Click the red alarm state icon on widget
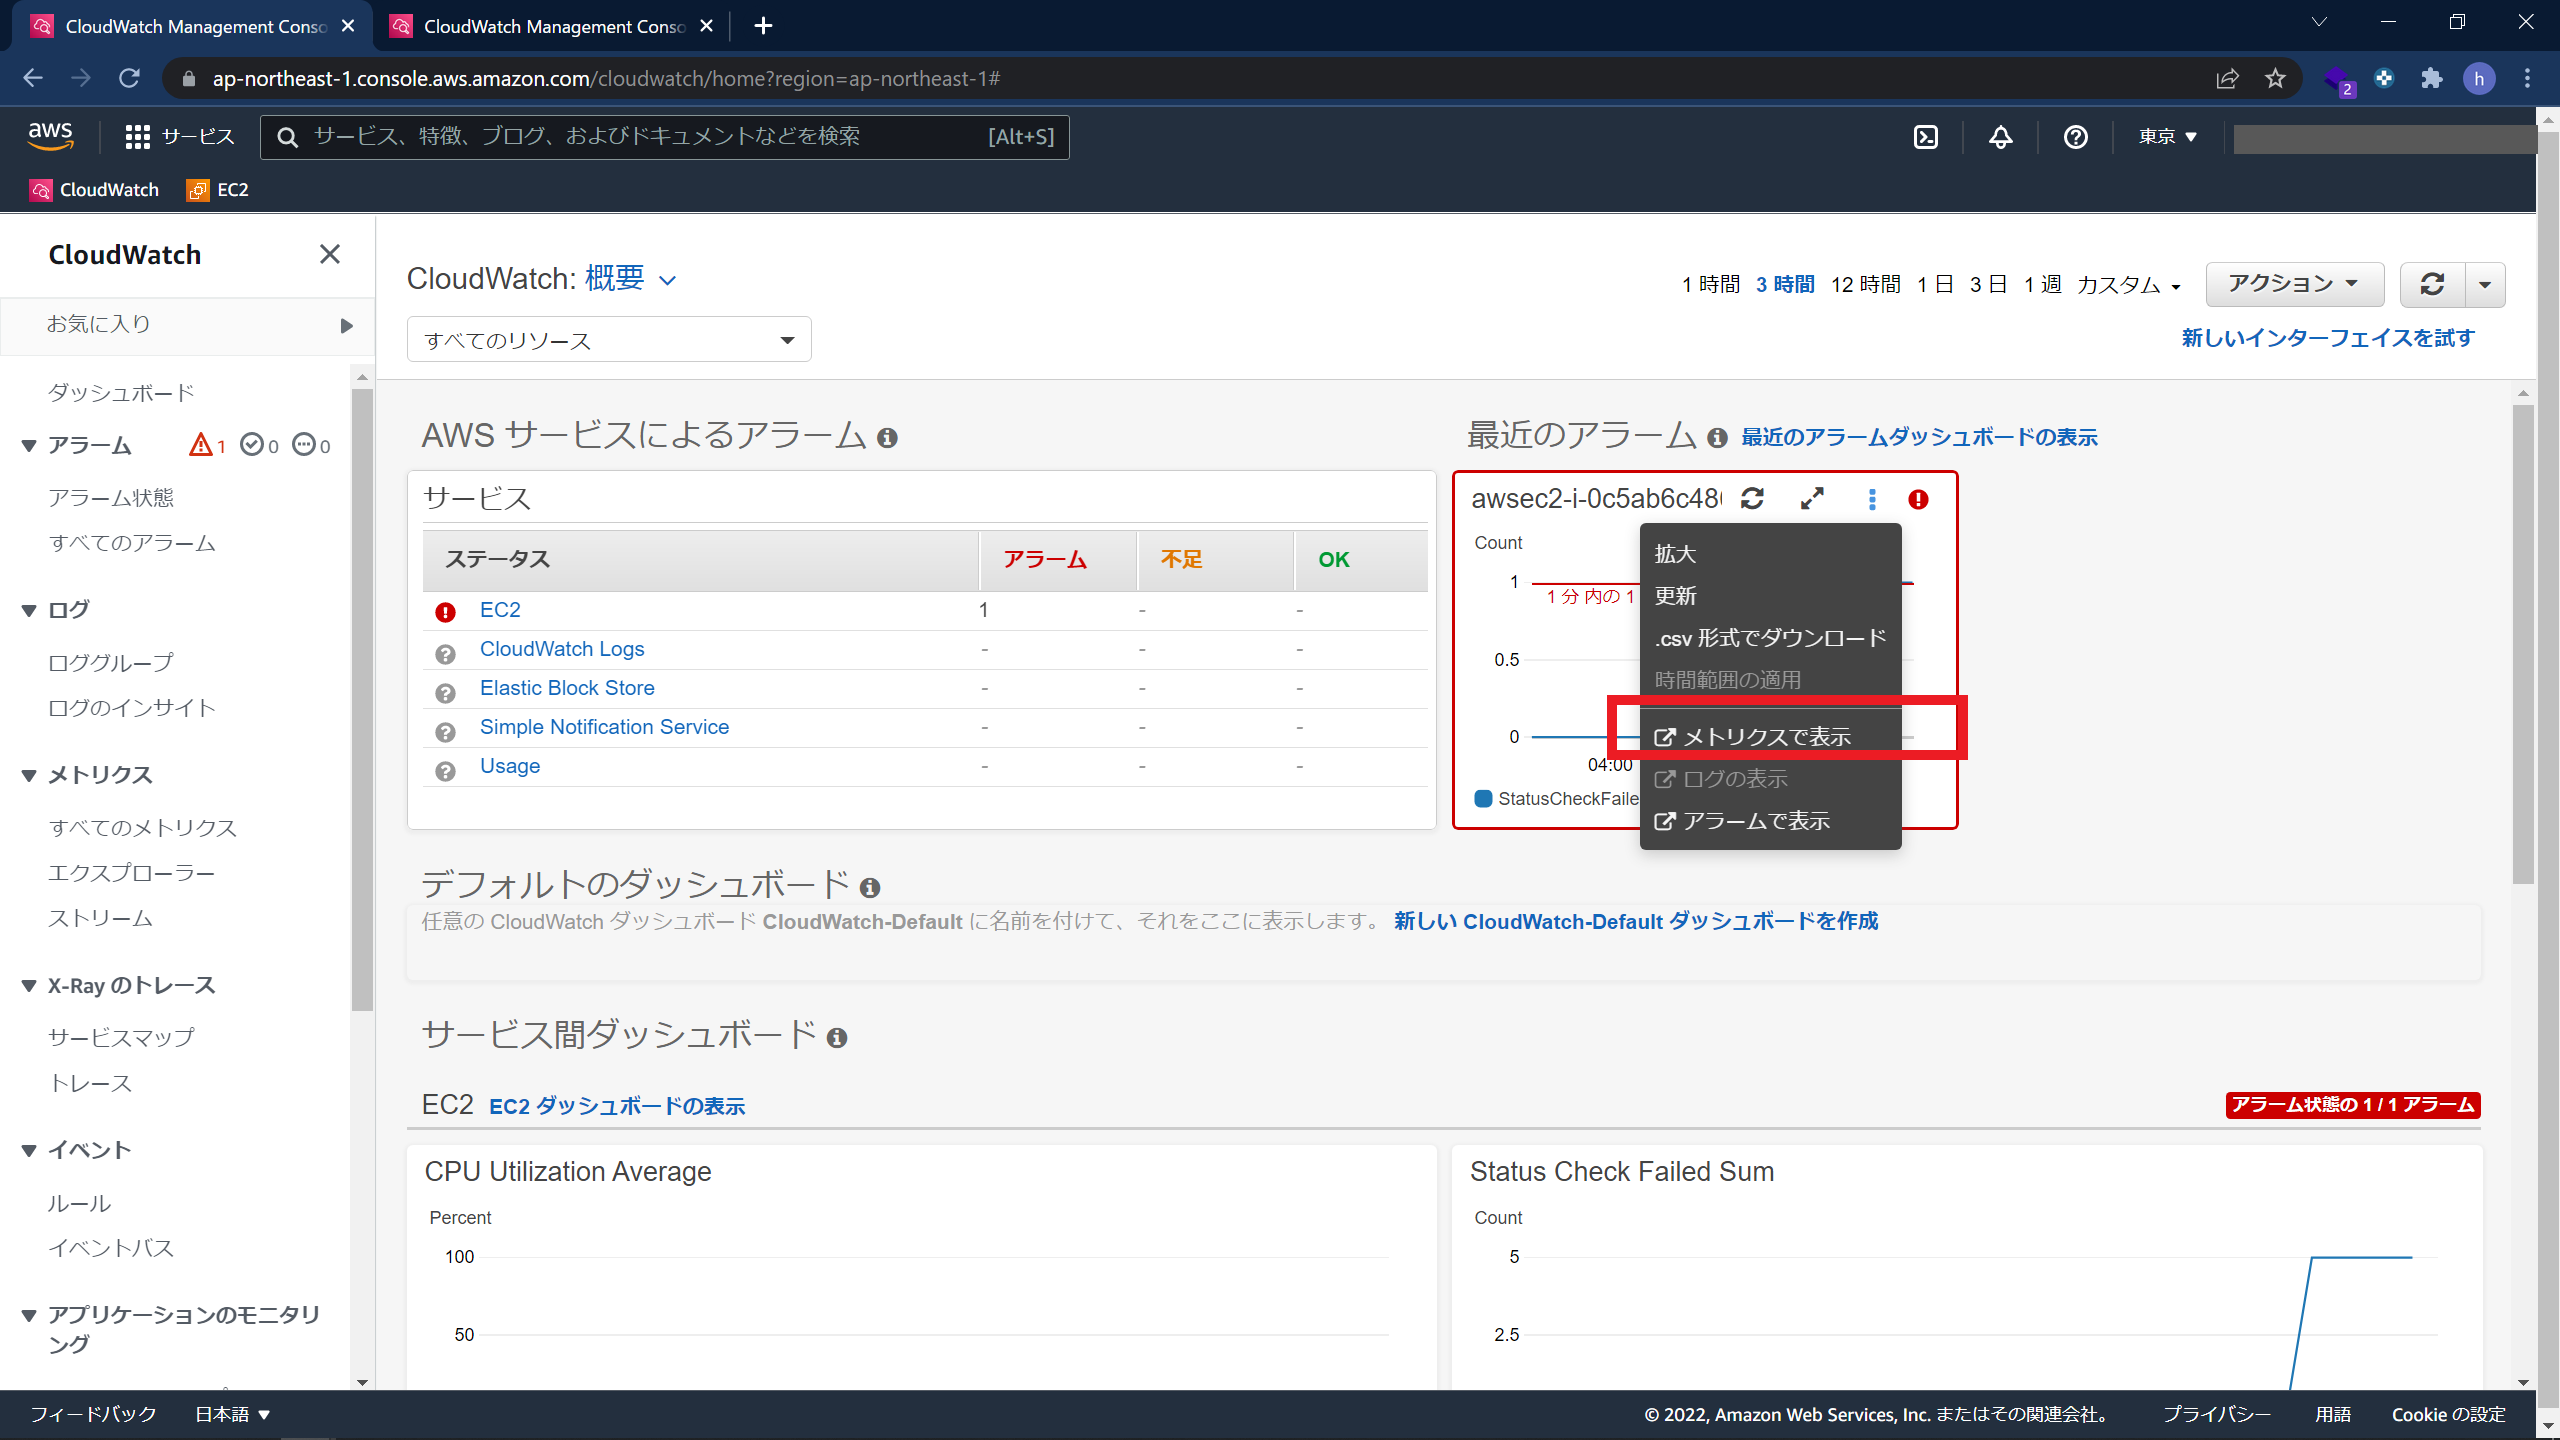The height and width of the screenshot is (1440, 2560). [1918, 499]
